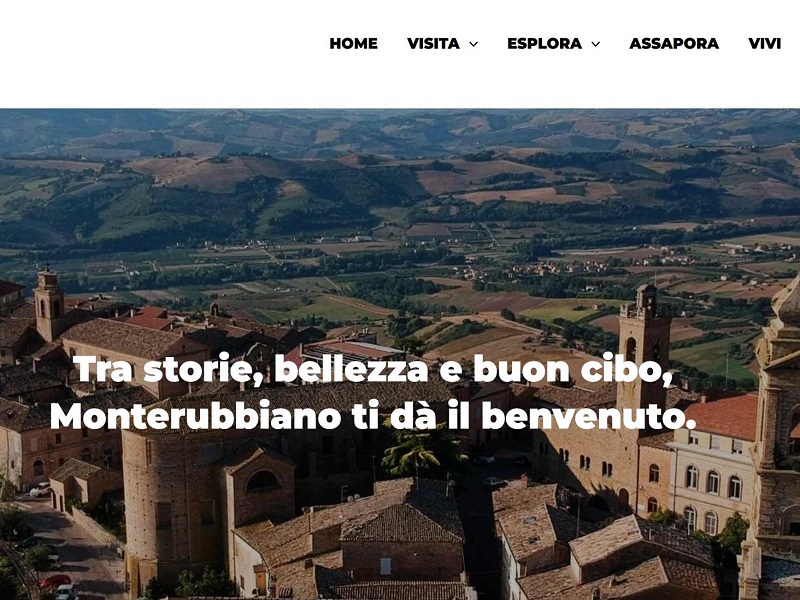
Task: Open the ESPLORA menu item
Action: (544, 43)
